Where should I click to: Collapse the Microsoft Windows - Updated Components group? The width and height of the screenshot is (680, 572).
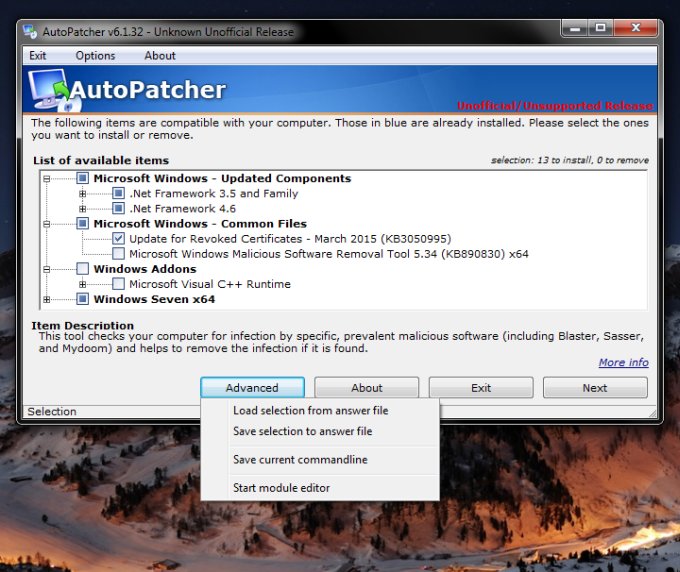tap(47, 179)
